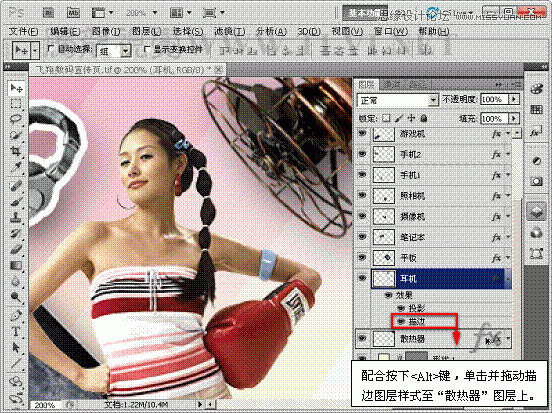
Task: Select the Dodge tool
Action: [16, 296]
